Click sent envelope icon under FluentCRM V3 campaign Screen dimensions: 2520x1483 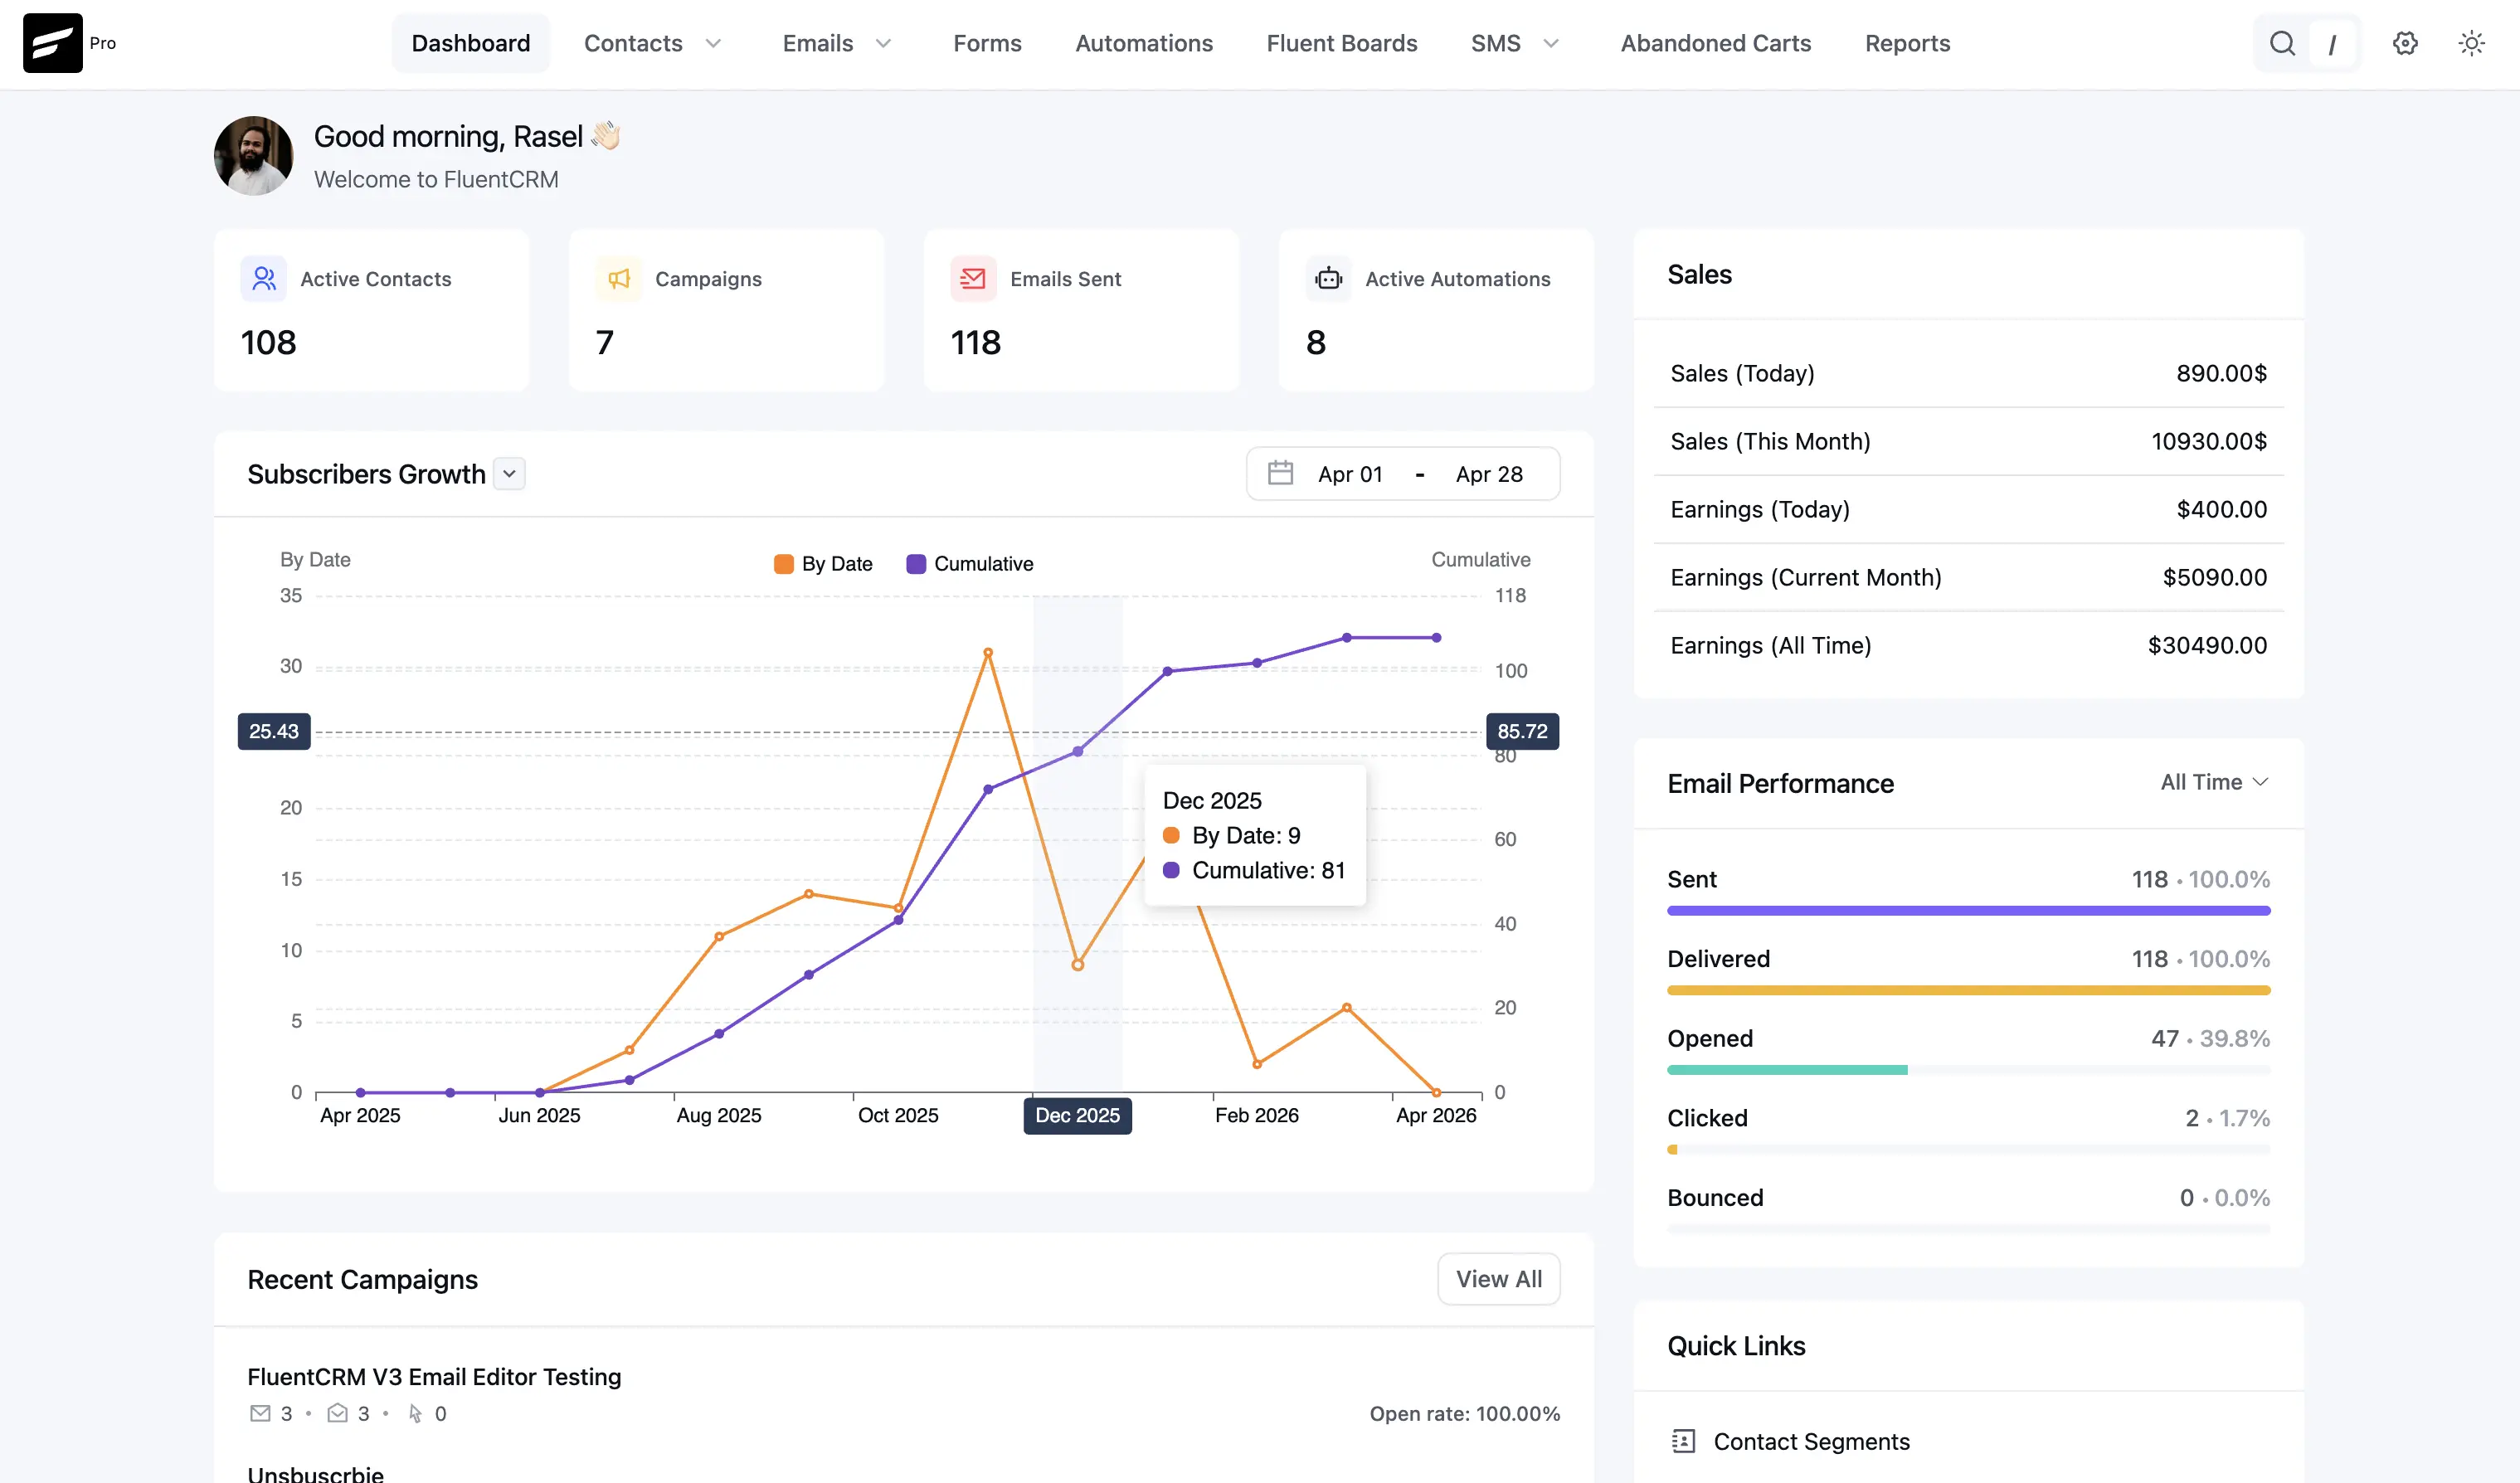260,1413
